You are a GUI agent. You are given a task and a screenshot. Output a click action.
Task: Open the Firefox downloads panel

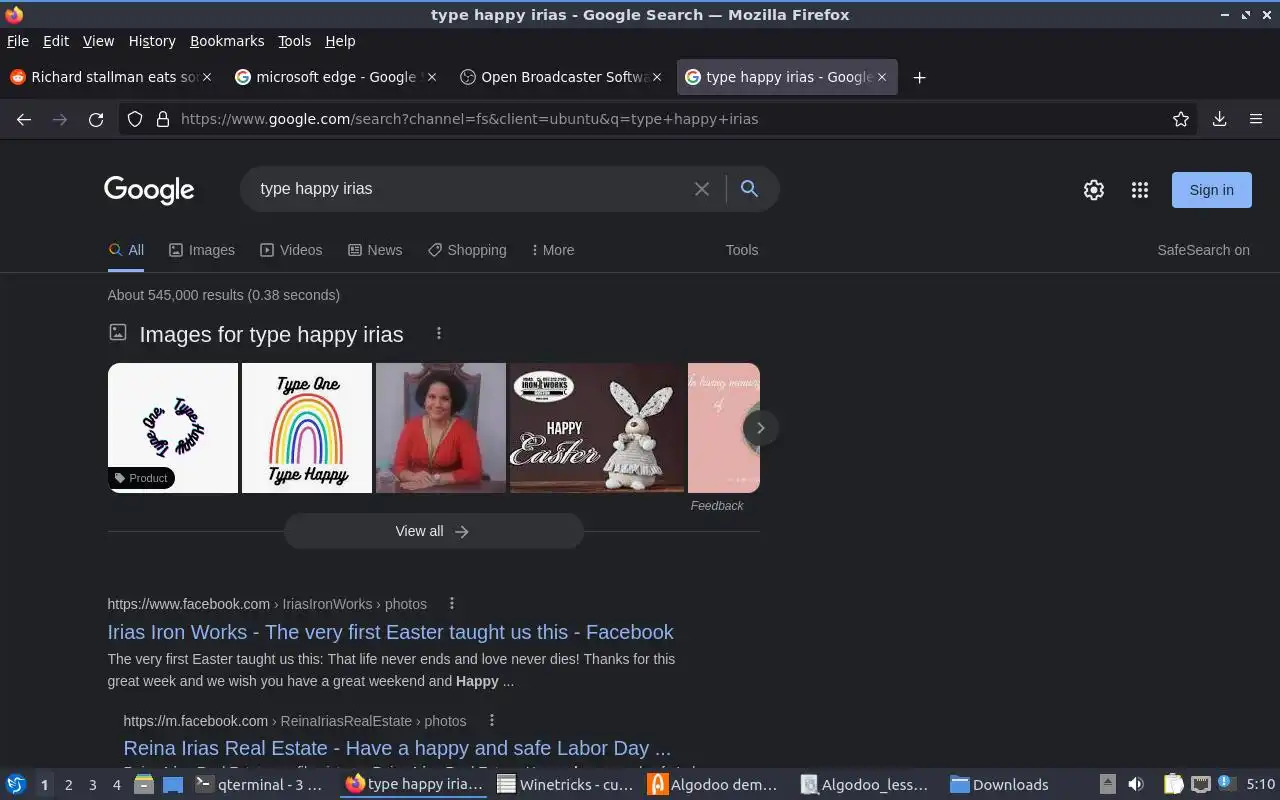[1220, 119]
